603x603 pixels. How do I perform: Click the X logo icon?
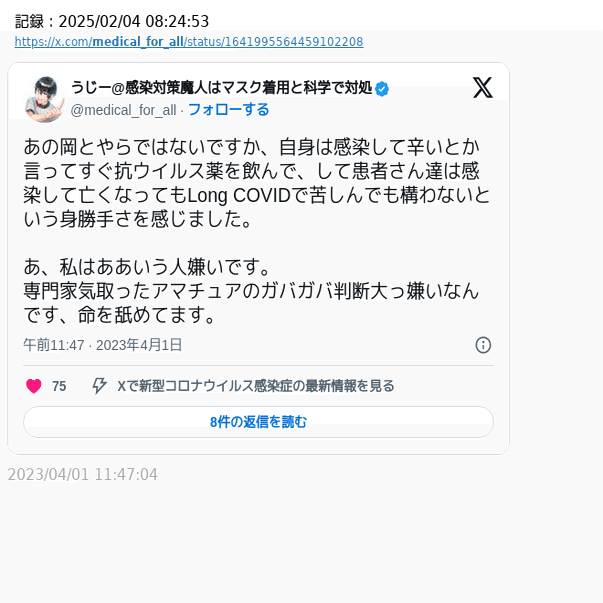pyautogui.click(x=483, y=87)
